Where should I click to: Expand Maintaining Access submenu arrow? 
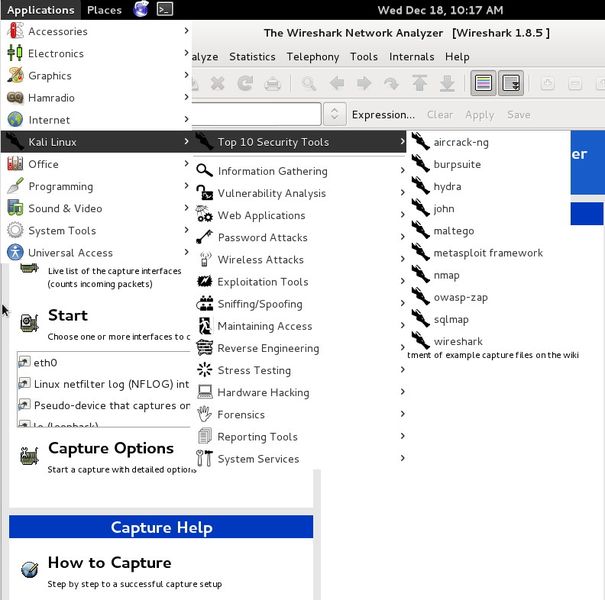click(x=402, y=325)
